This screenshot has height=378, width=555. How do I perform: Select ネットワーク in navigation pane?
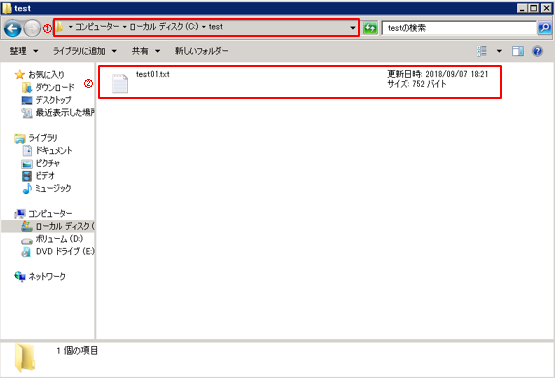pyautogui.click(x=47, y=276)
